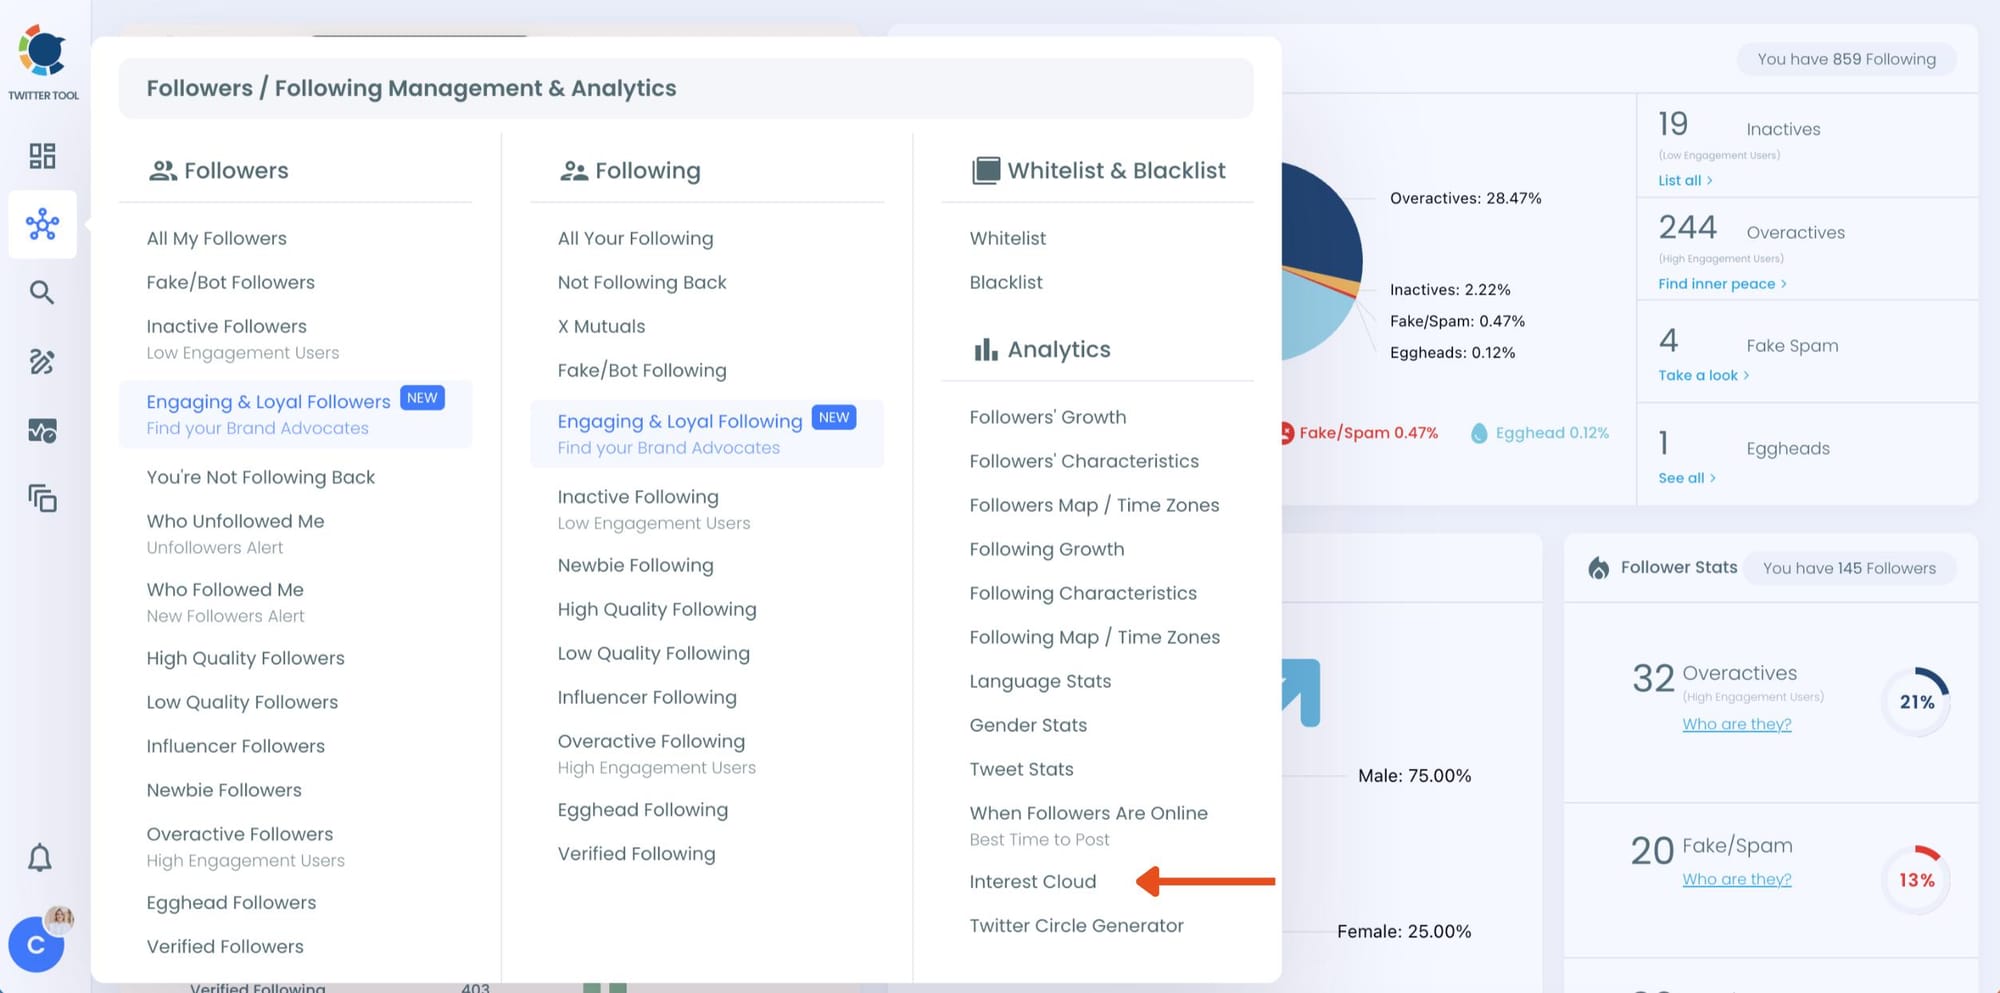Open Low Quality Following
2000x993 pixels.
point(654,653)
